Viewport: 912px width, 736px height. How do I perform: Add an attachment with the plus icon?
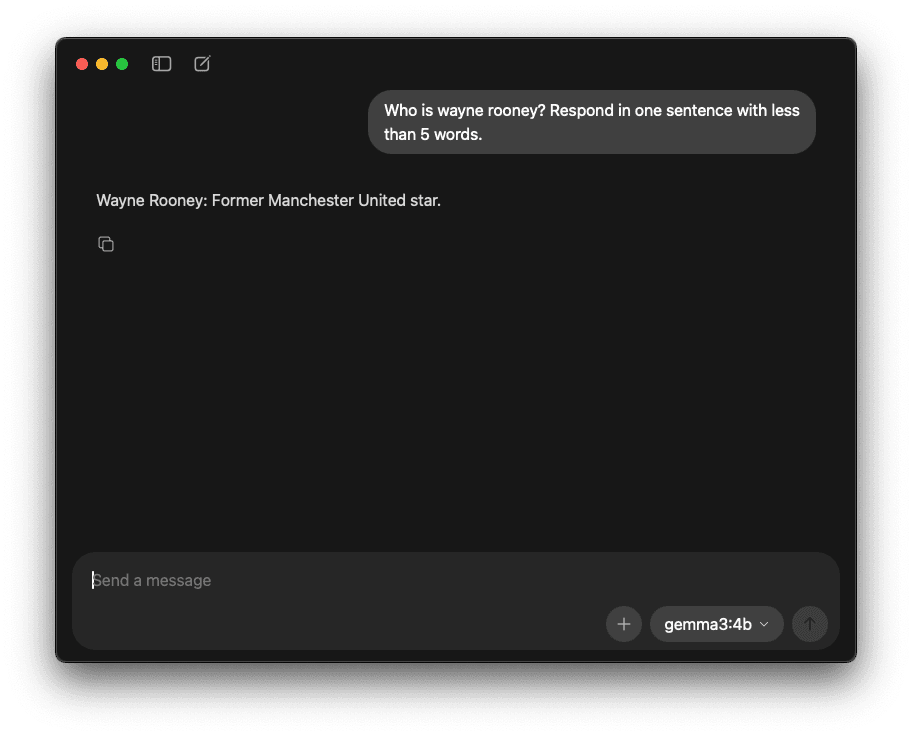624,624
